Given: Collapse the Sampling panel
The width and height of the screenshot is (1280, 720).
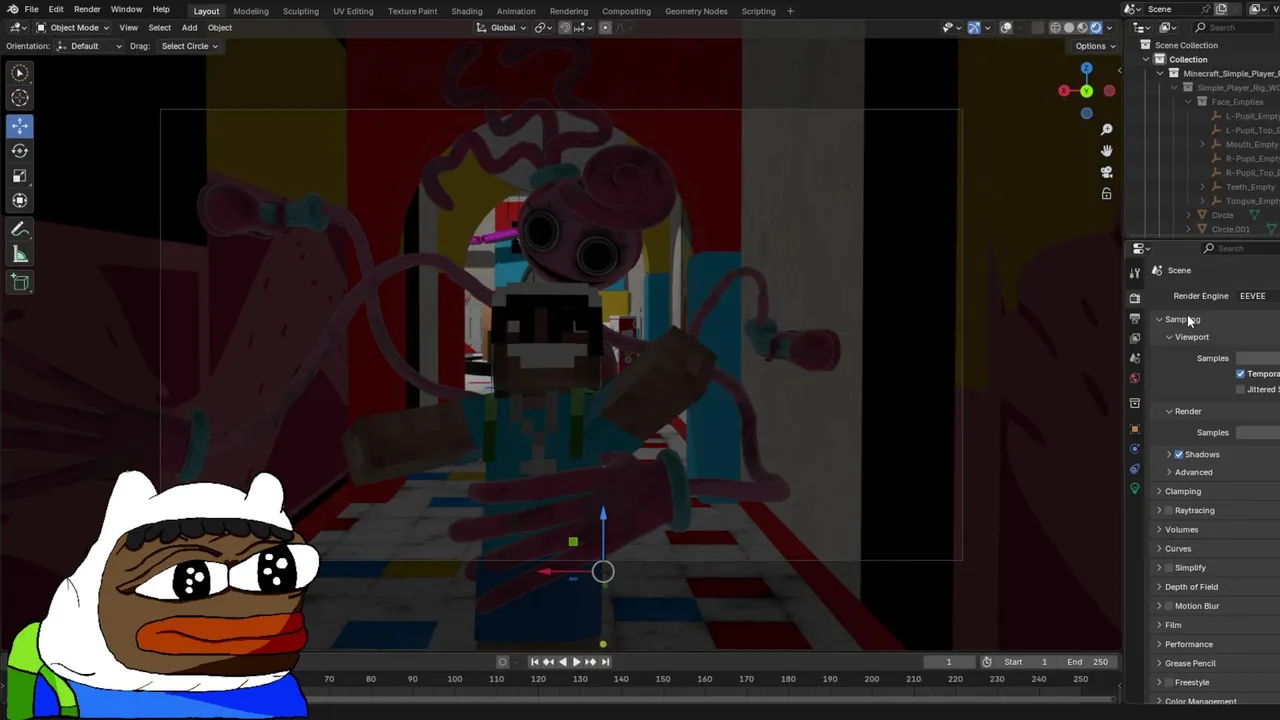Looking at the screenshot, I should click(1182, 320).
